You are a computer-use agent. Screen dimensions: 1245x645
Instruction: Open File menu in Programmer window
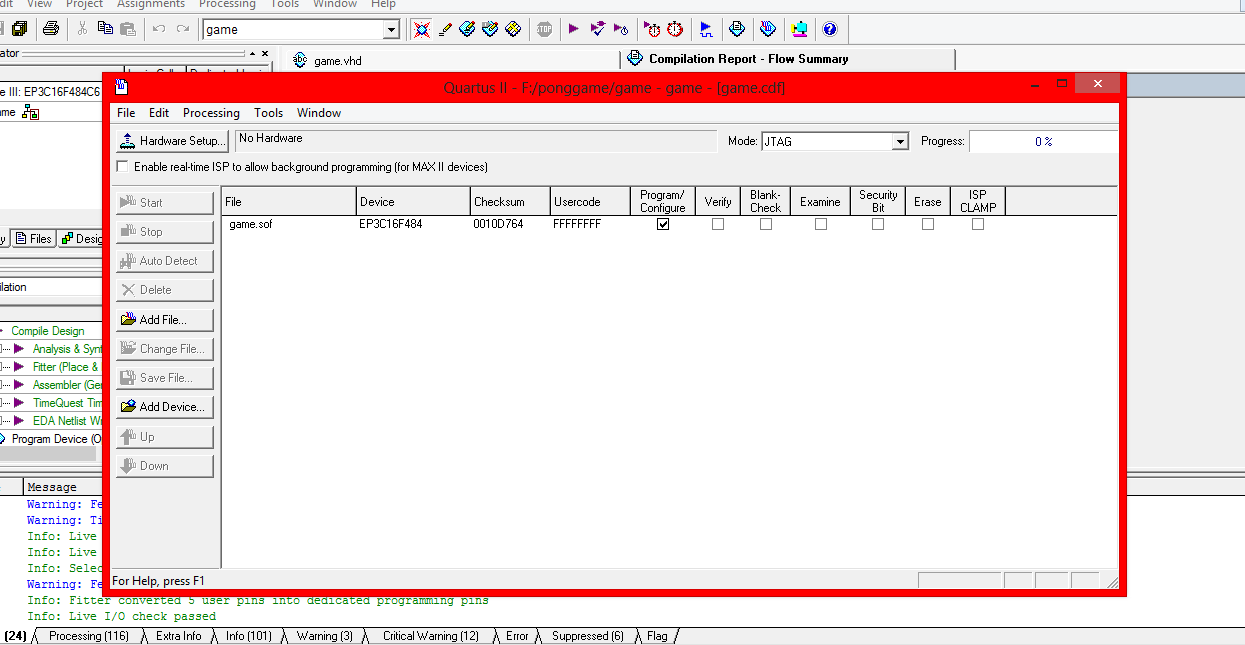[126, 113]
